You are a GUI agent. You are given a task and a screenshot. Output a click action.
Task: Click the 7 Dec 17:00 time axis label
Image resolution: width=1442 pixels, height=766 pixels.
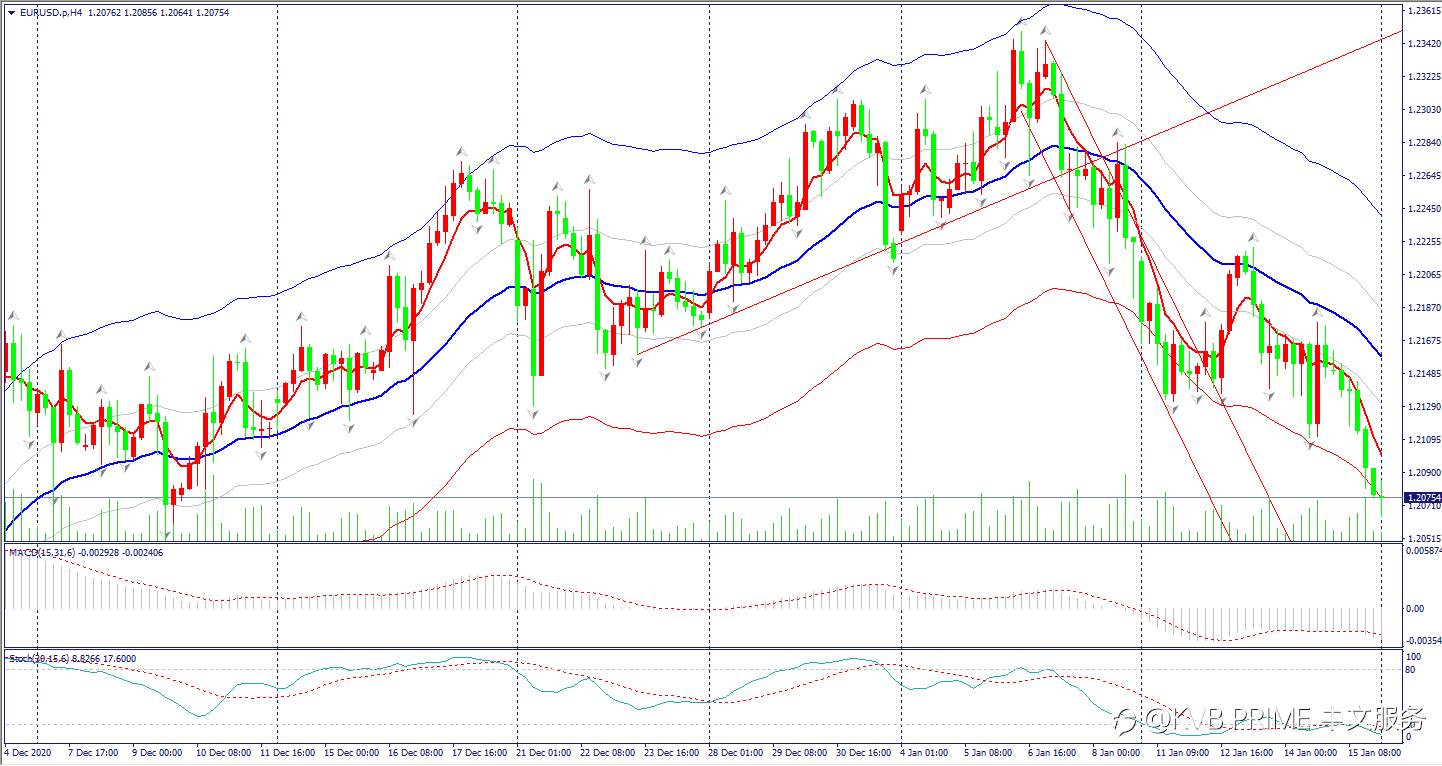(93, 753)
